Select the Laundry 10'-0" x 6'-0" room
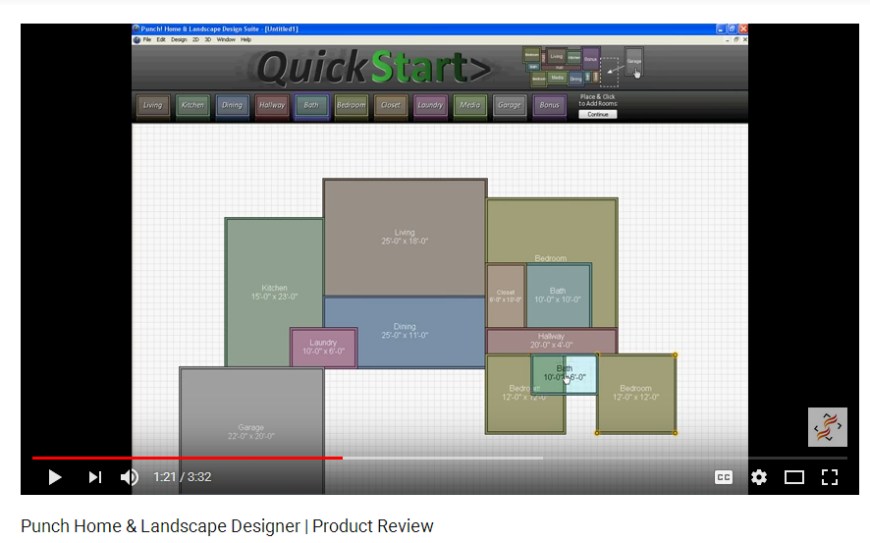Viewport: 870px width, 543px height. 323,347
